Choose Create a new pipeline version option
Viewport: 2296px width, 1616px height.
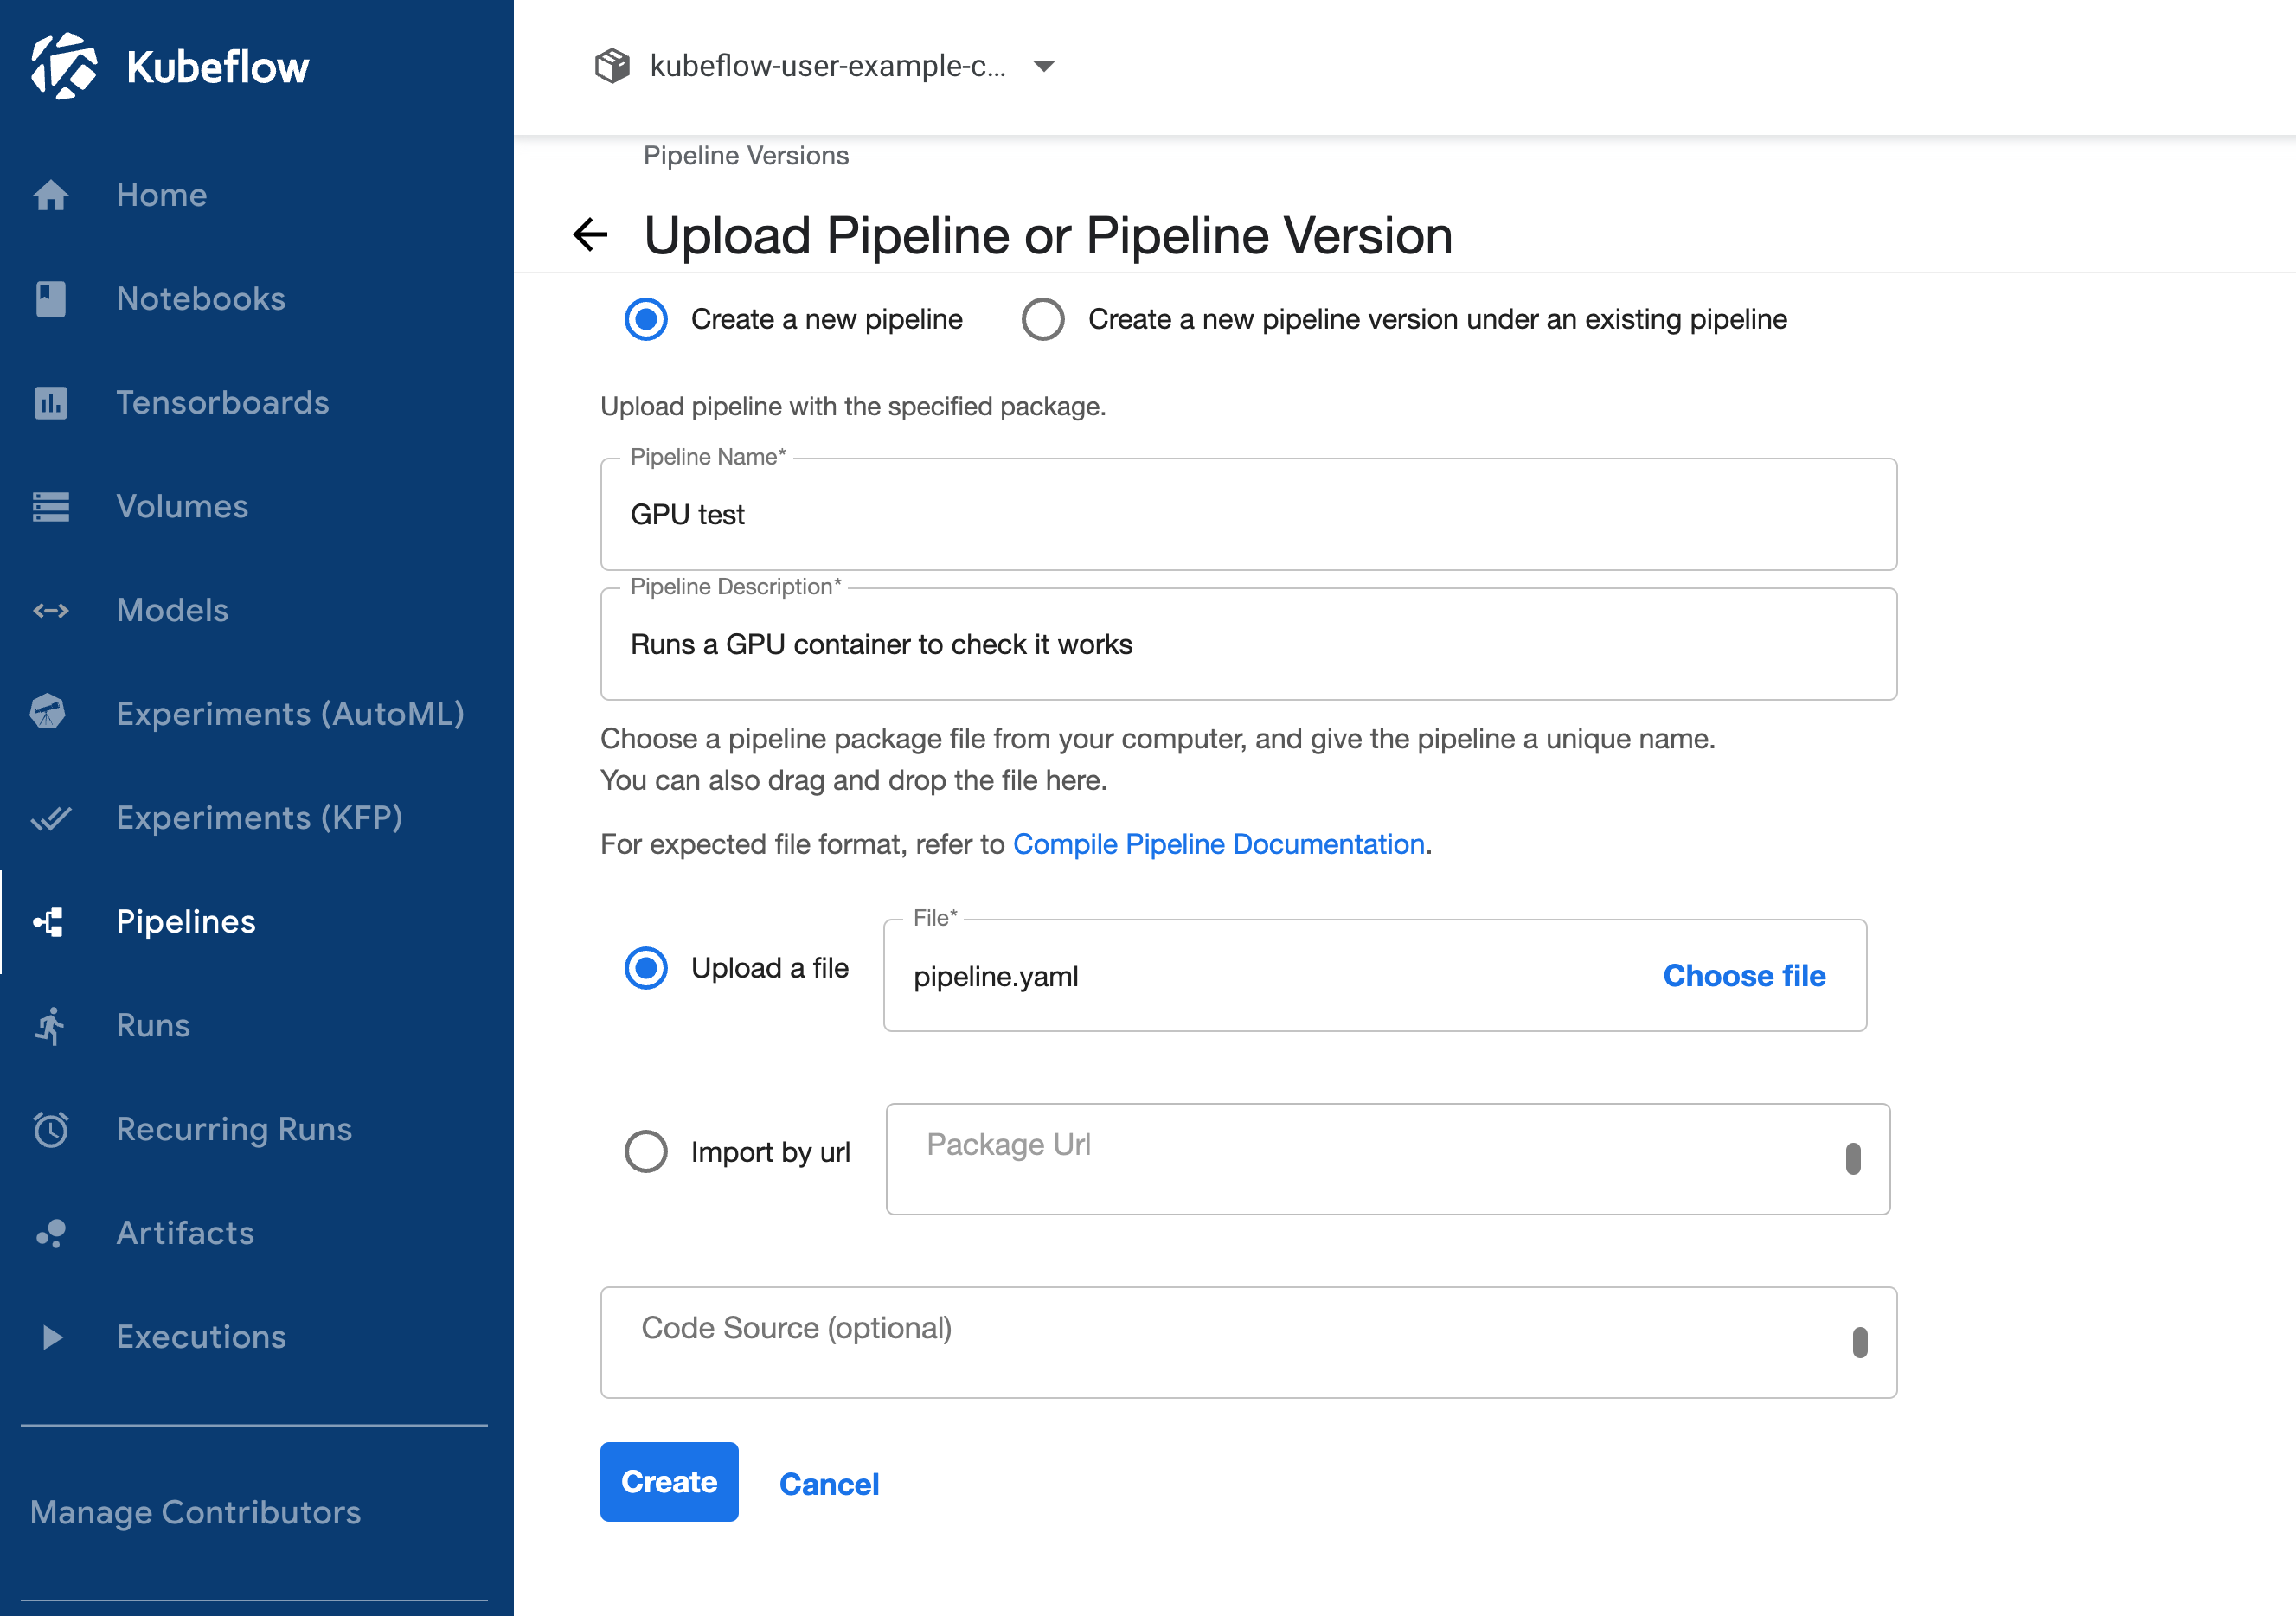[x=1043, y=319]
